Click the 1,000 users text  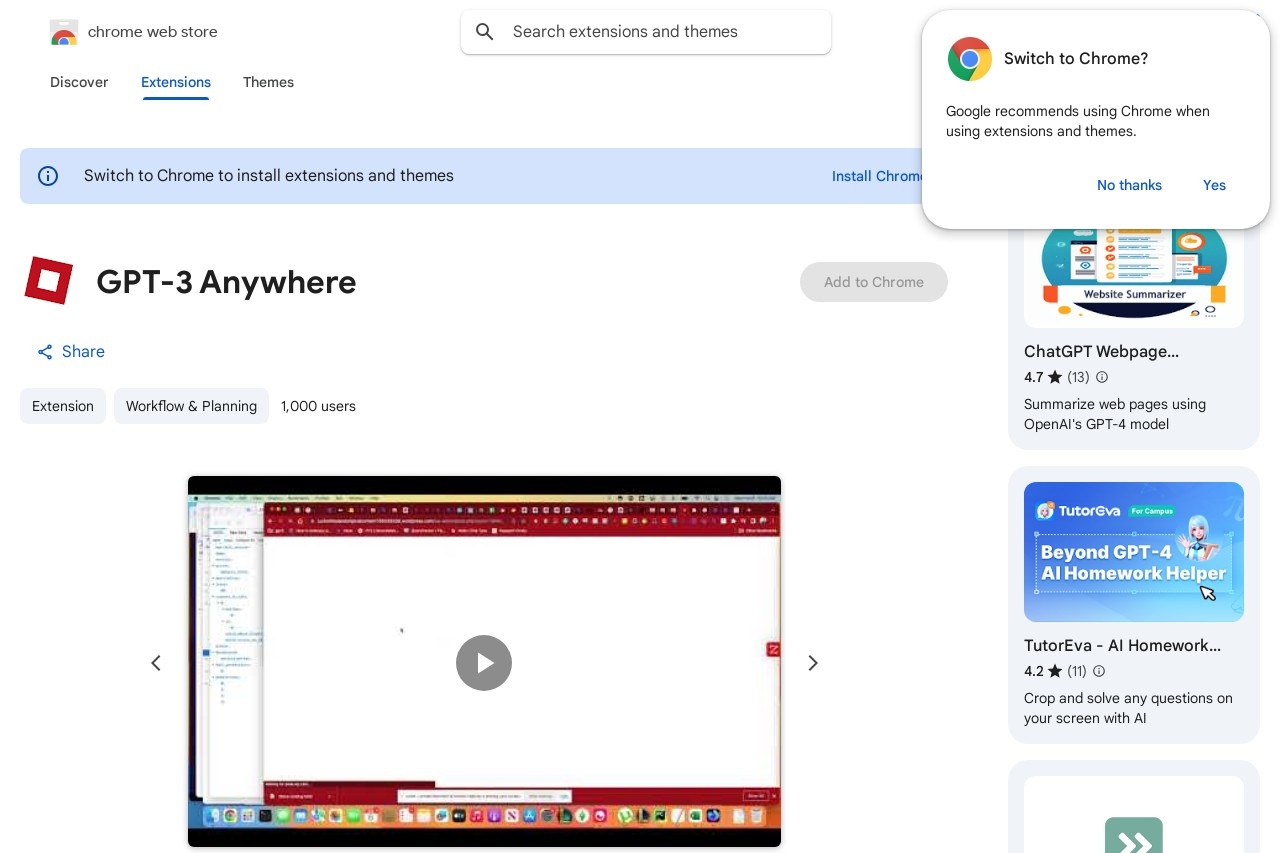(318, 406)
